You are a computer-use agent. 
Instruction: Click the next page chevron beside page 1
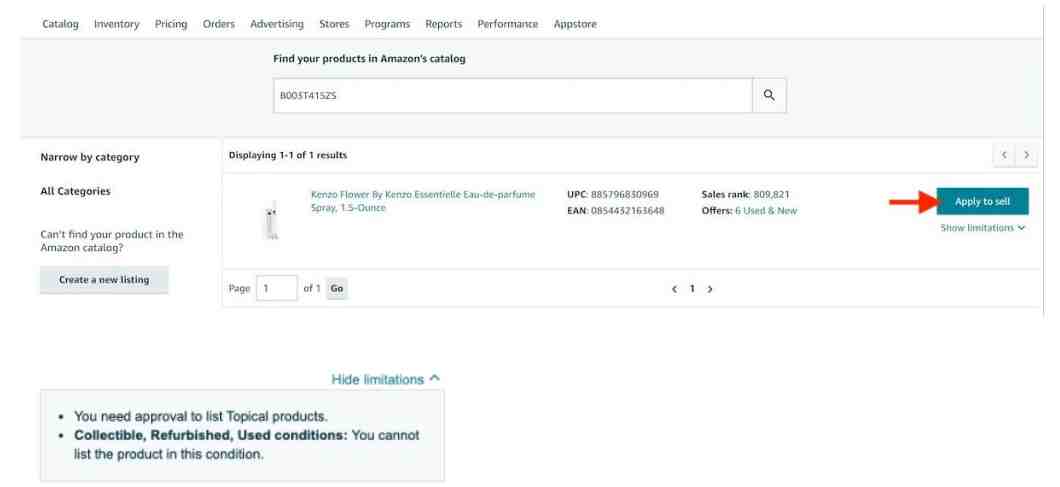[x=710, y=289]
